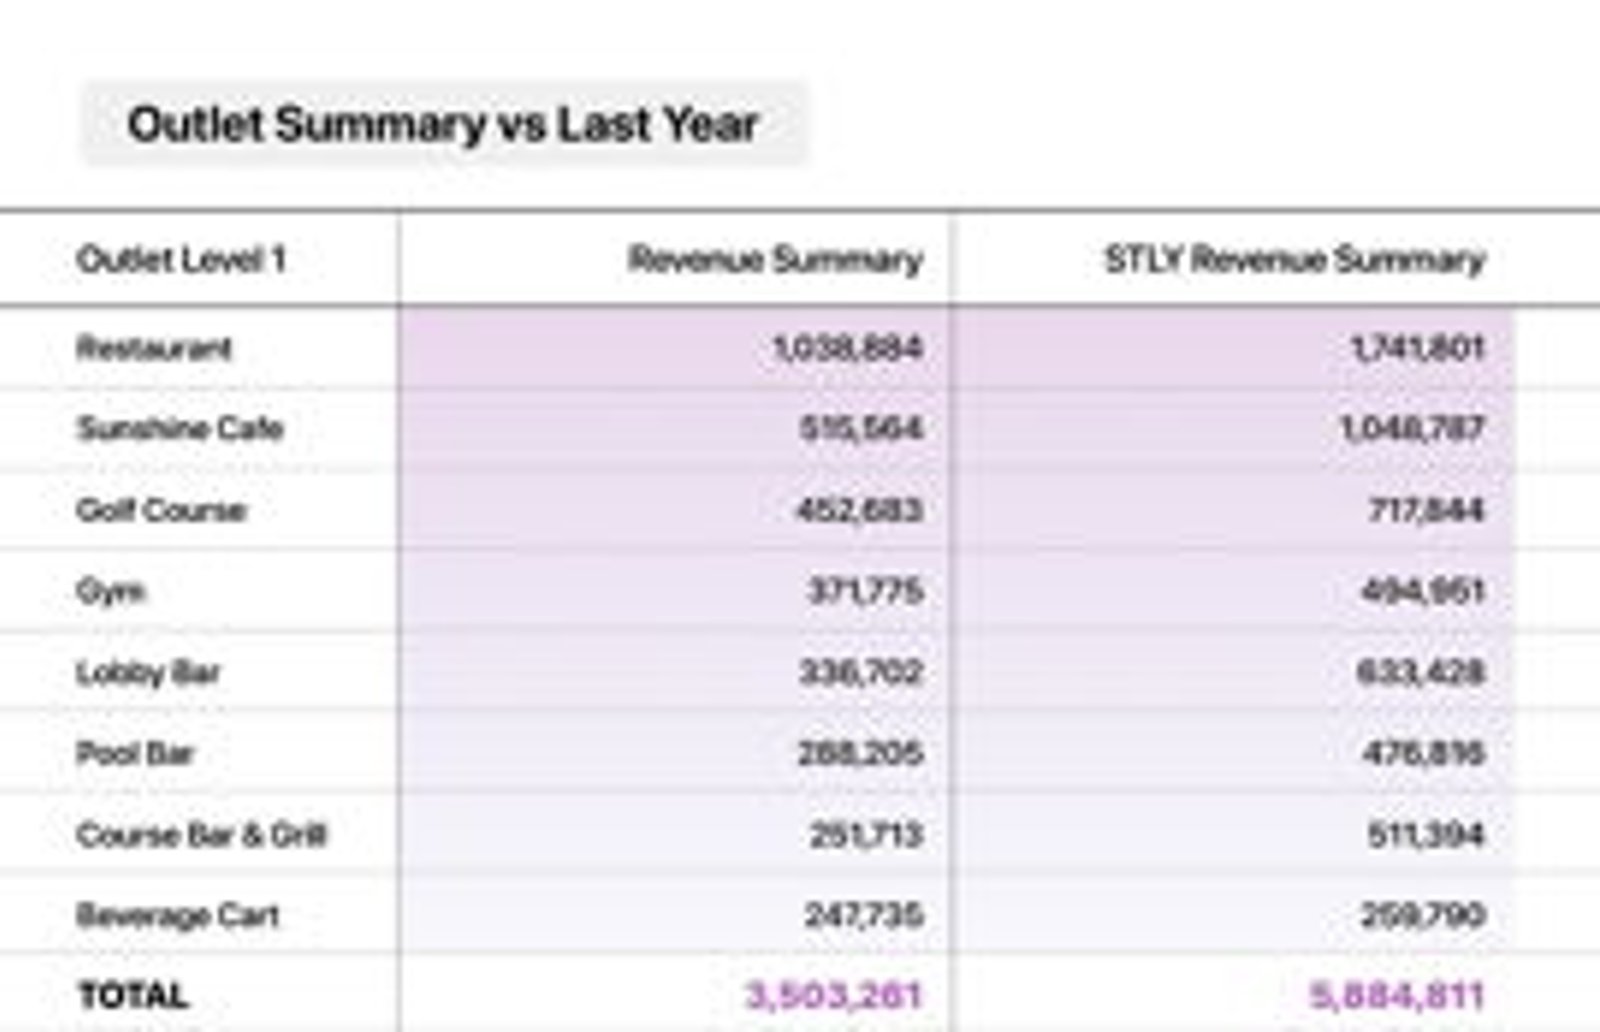
Task: Click Restaurant STLY value 1,741,801
Action: point(1418,349)
